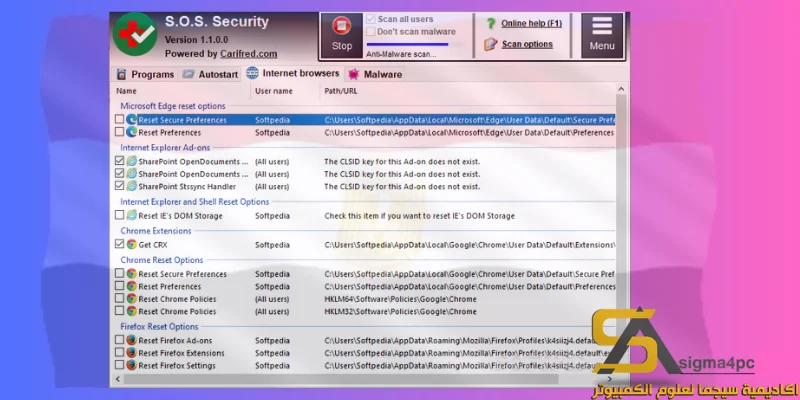Open Online help (F1) link
The image size is (800, 400).
tap(531, 23)
